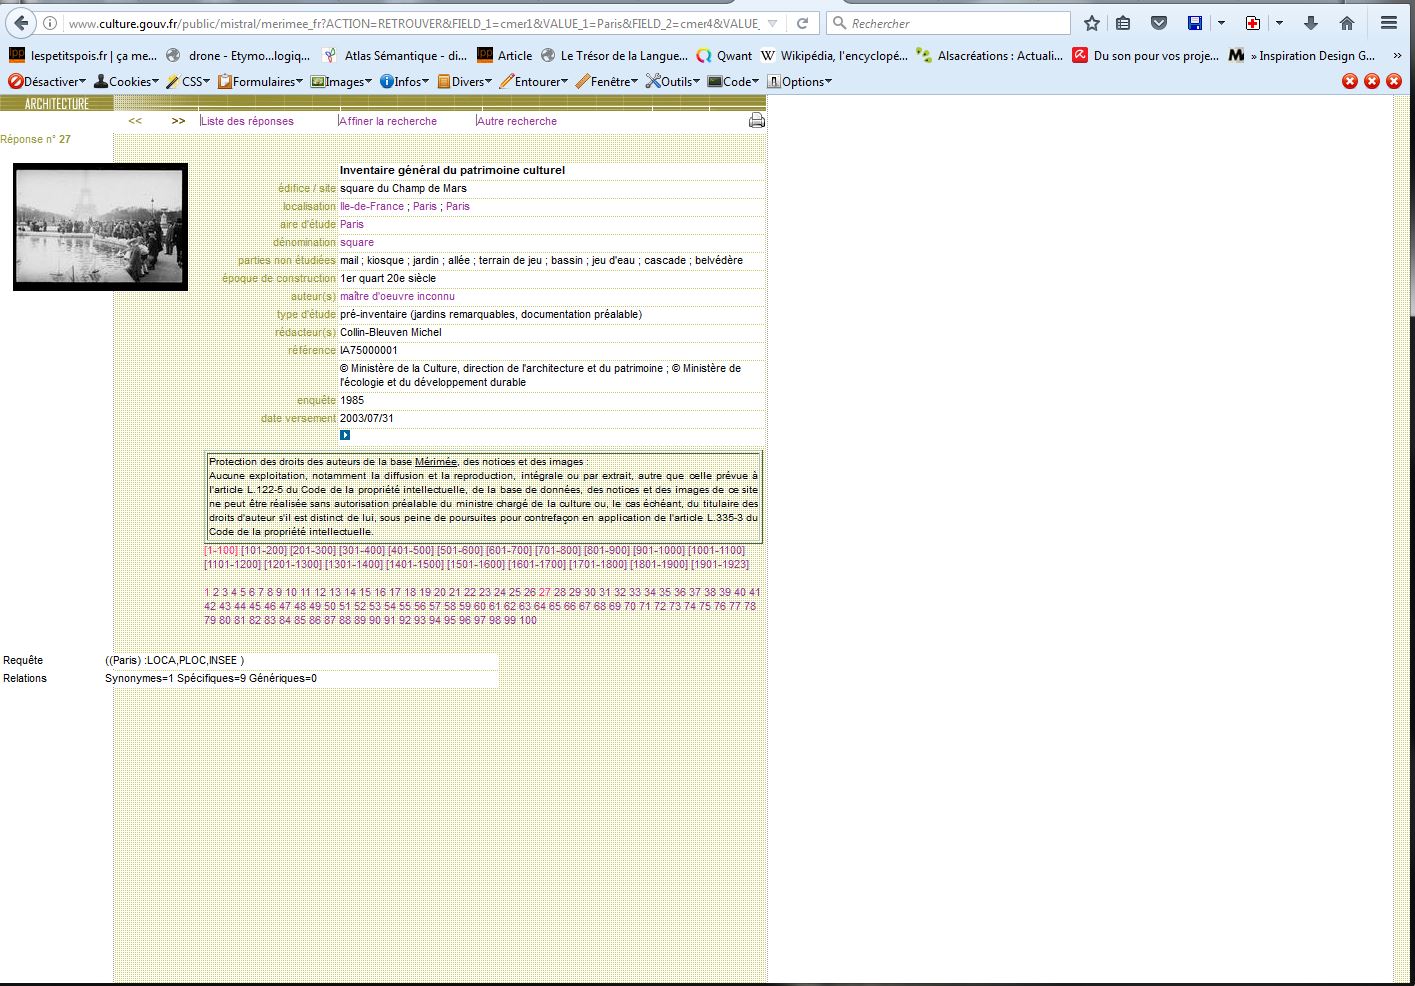Expand the Images dropdown in the toolbar
This screenshot has height=986, width=1415.
coord(342,82)
